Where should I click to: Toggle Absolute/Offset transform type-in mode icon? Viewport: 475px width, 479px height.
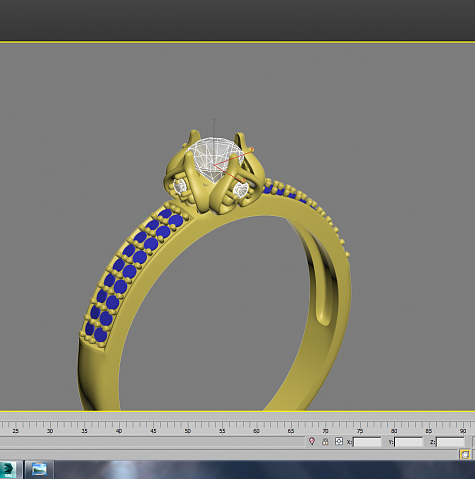339,441
